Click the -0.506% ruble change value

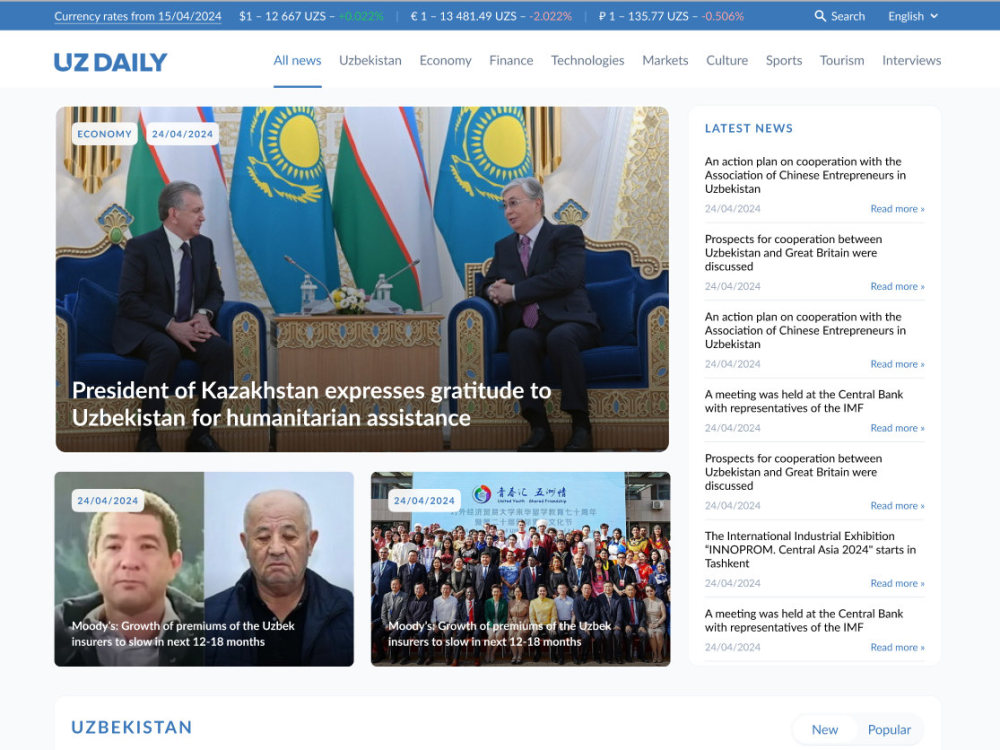click(x=723, y=16)
